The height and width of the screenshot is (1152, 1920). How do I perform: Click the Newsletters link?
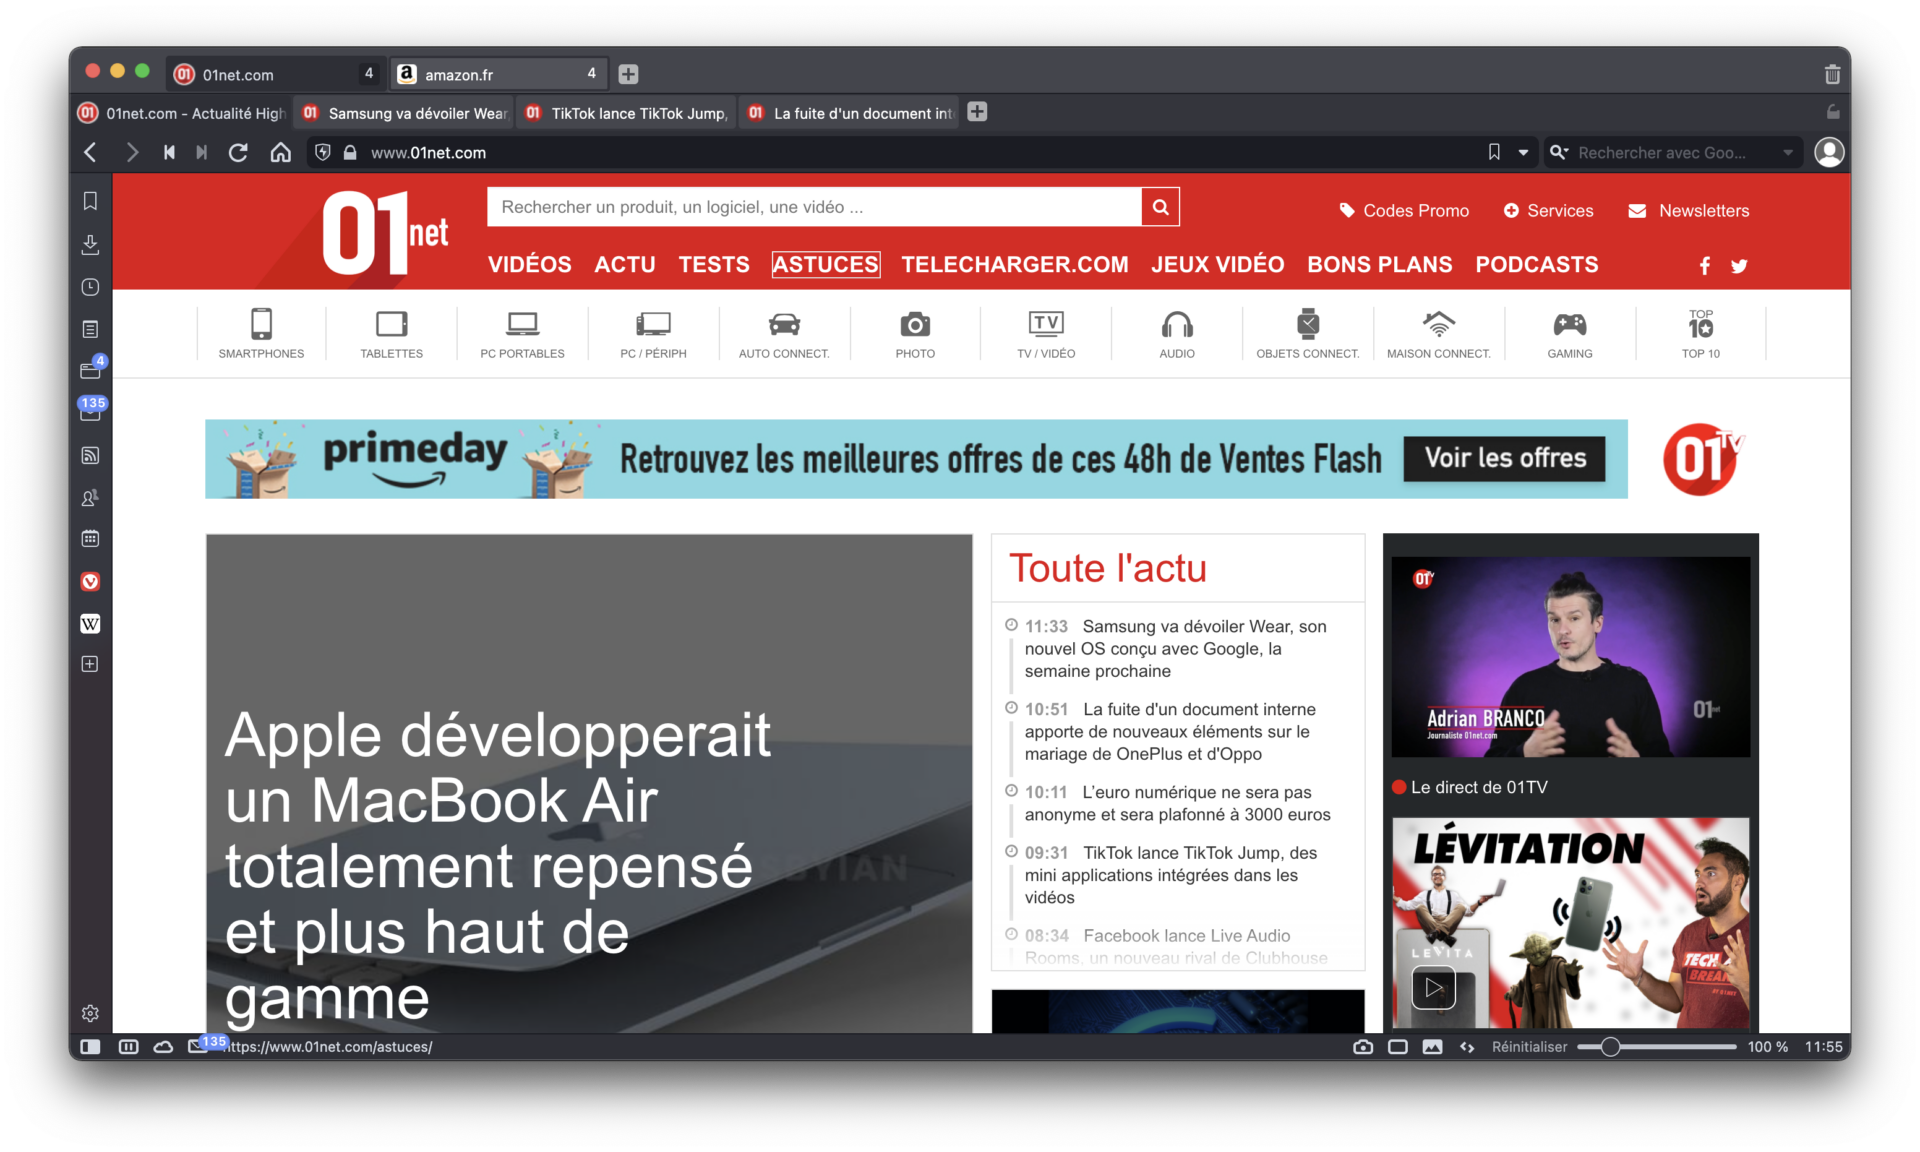[1689, 210]
